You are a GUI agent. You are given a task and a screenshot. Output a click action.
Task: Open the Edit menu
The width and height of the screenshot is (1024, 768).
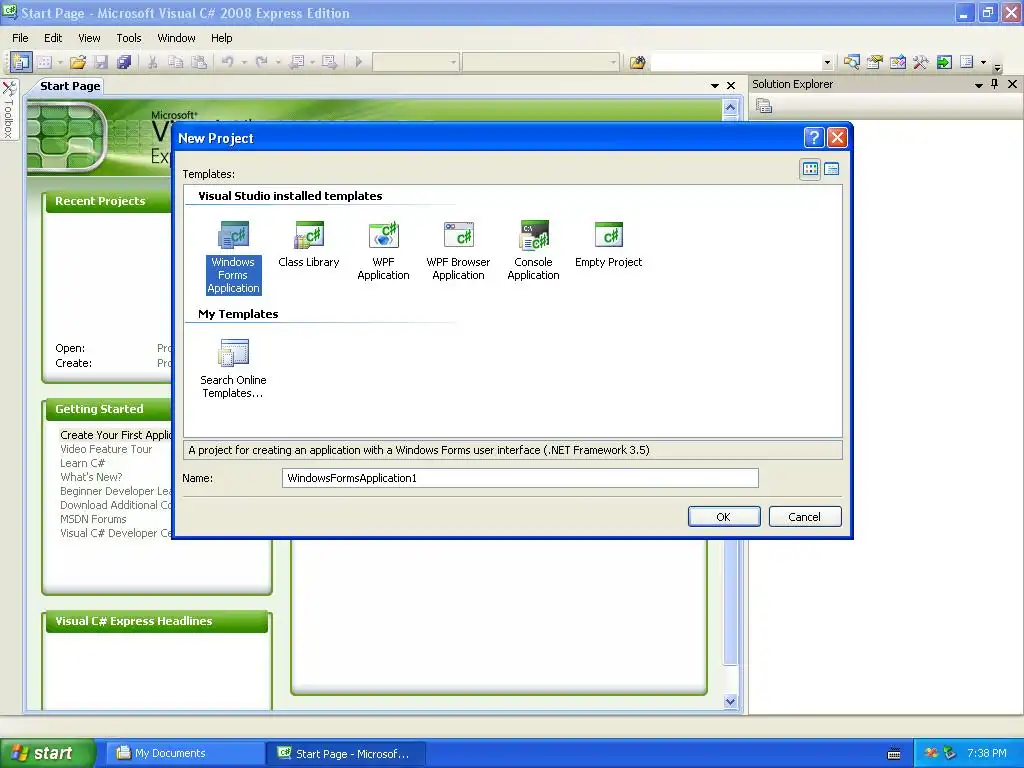(x=53, y=38)
